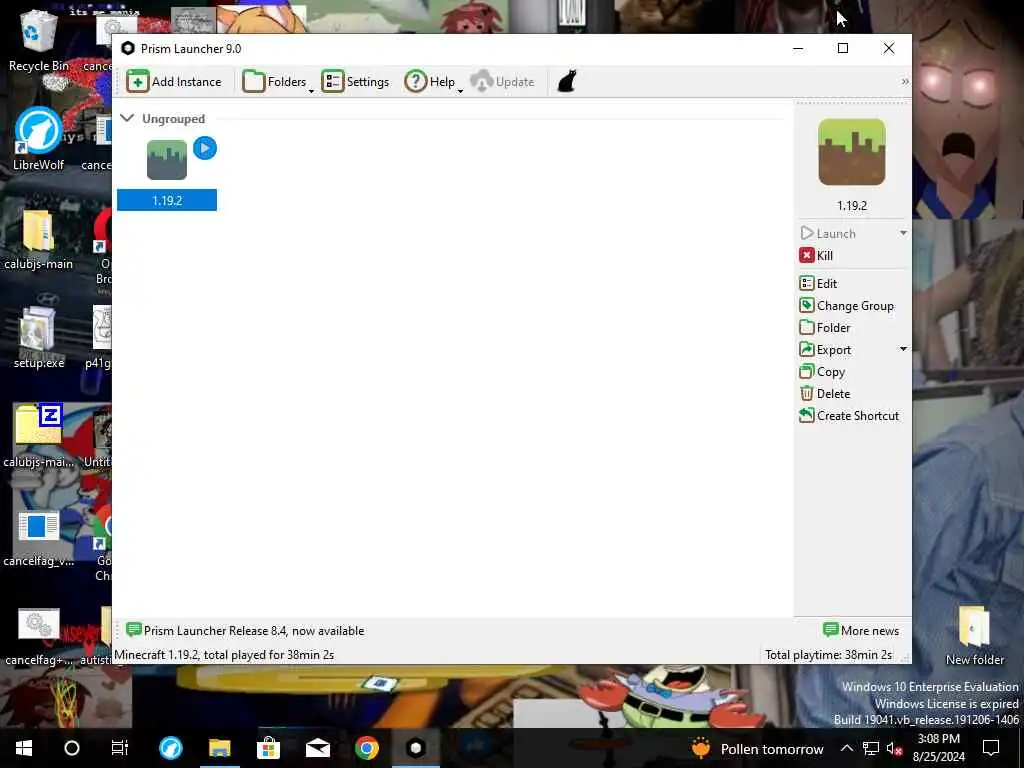
Task: Open the cancelfag+... desktop file
Action: click(39, 635)
